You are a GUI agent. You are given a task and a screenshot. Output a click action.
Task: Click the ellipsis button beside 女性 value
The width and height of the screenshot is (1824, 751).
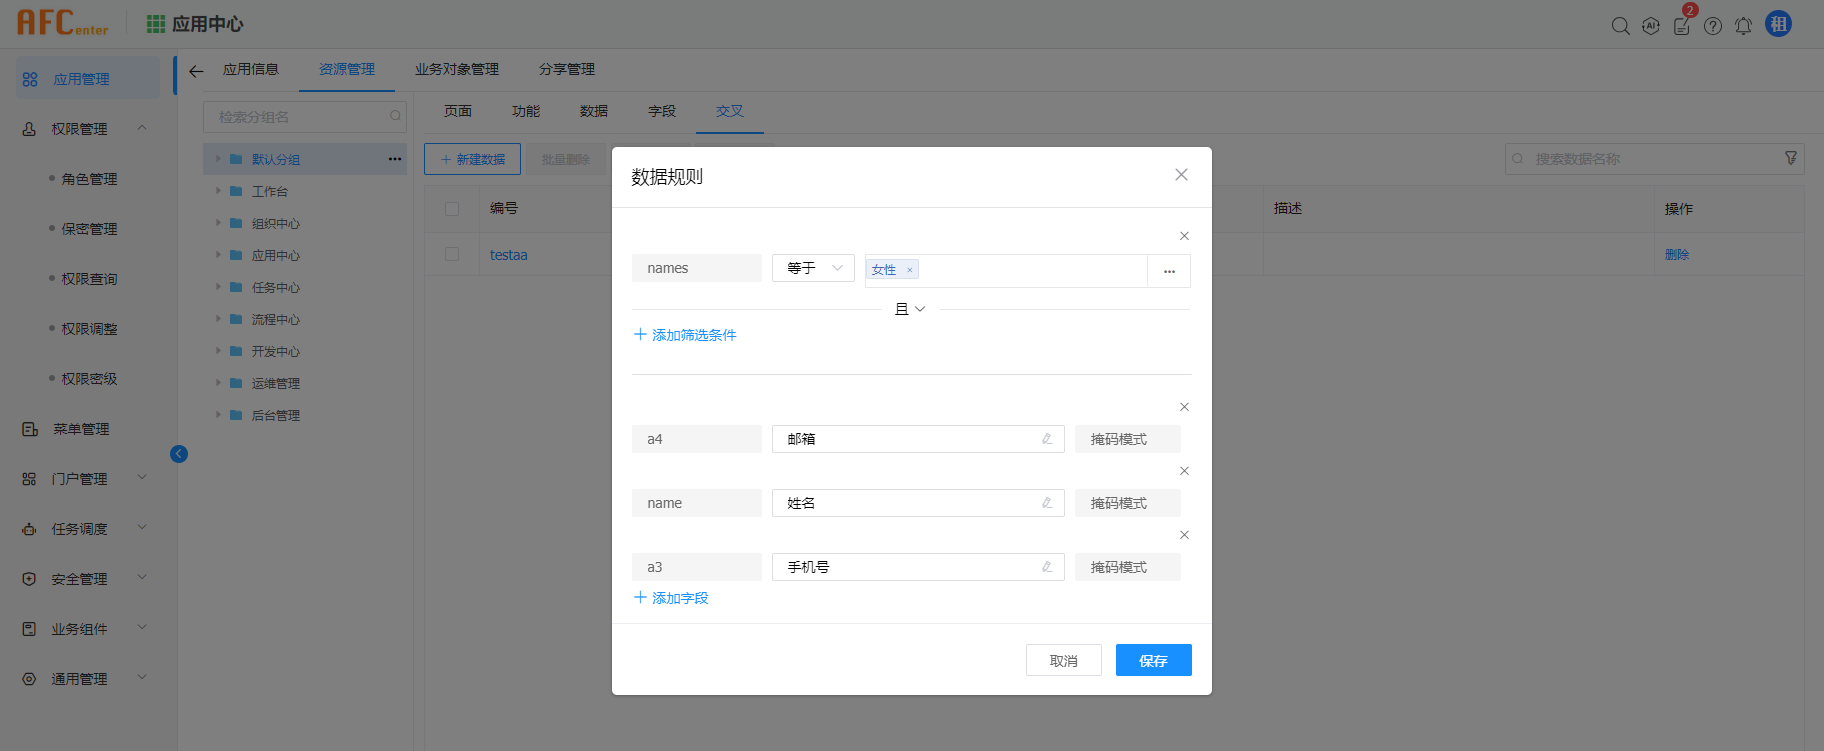1169,271
